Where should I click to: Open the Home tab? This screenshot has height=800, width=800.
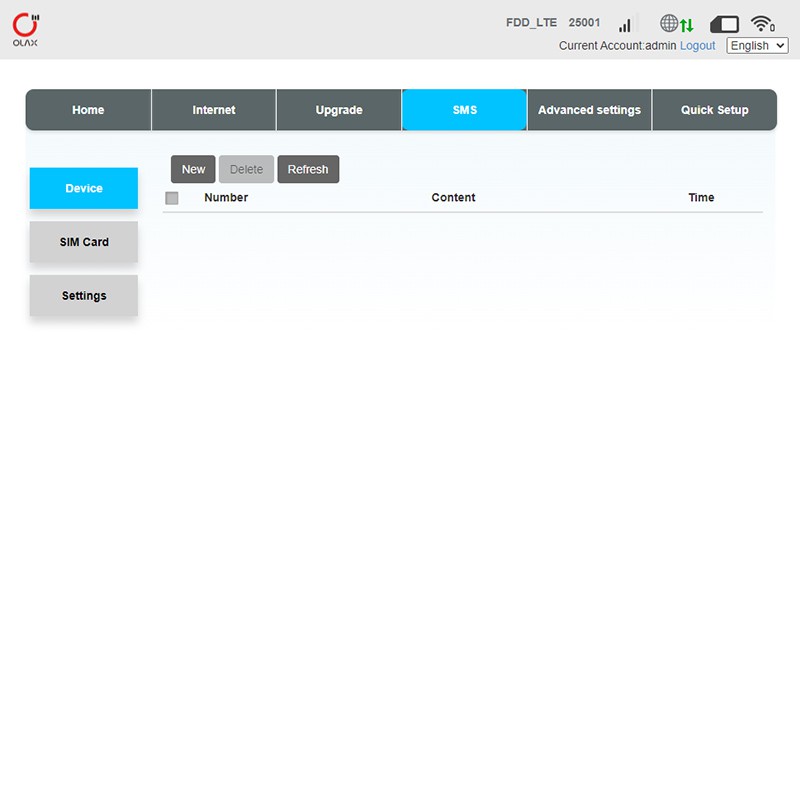(88, 110)
